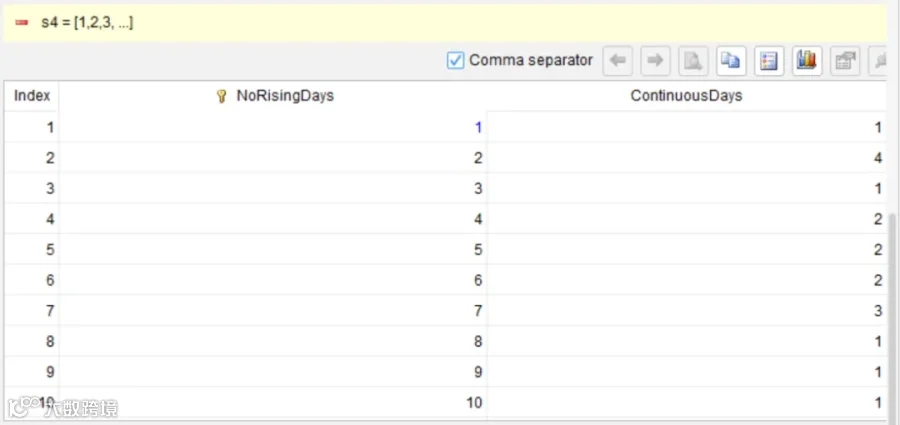
Task: Click the document search/preview icon
Action: [x=693, y=61]
